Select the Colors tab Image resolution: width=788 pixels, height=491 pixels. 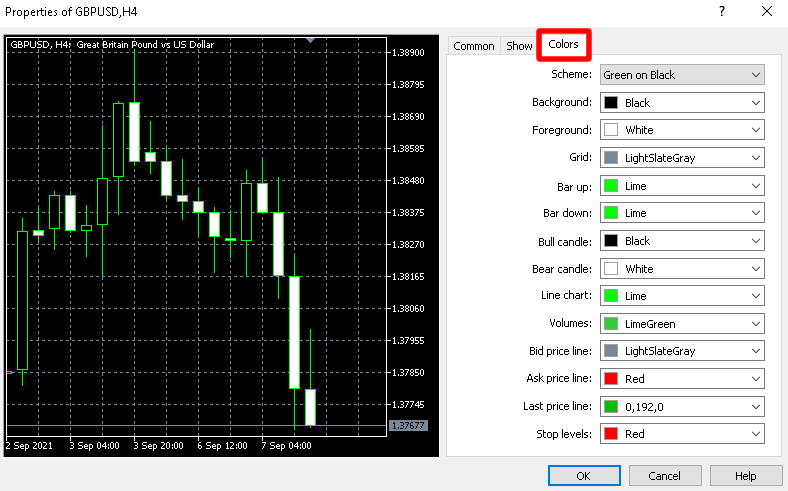coord(563,44)
